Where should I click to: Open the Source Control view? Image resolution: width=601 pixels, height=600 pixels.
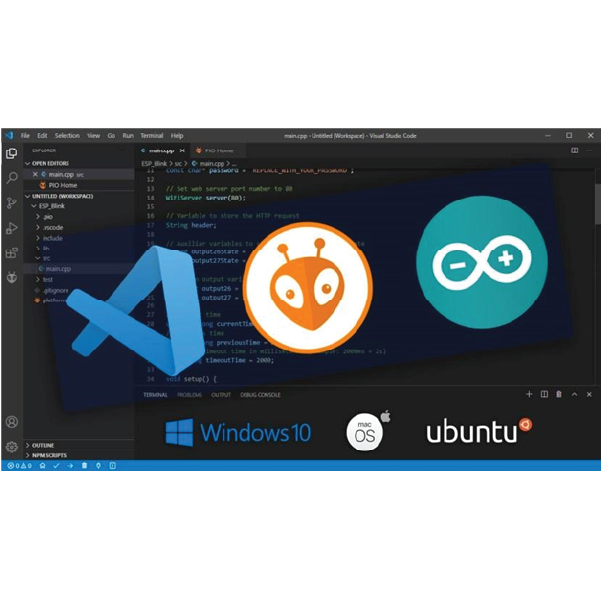11,203
